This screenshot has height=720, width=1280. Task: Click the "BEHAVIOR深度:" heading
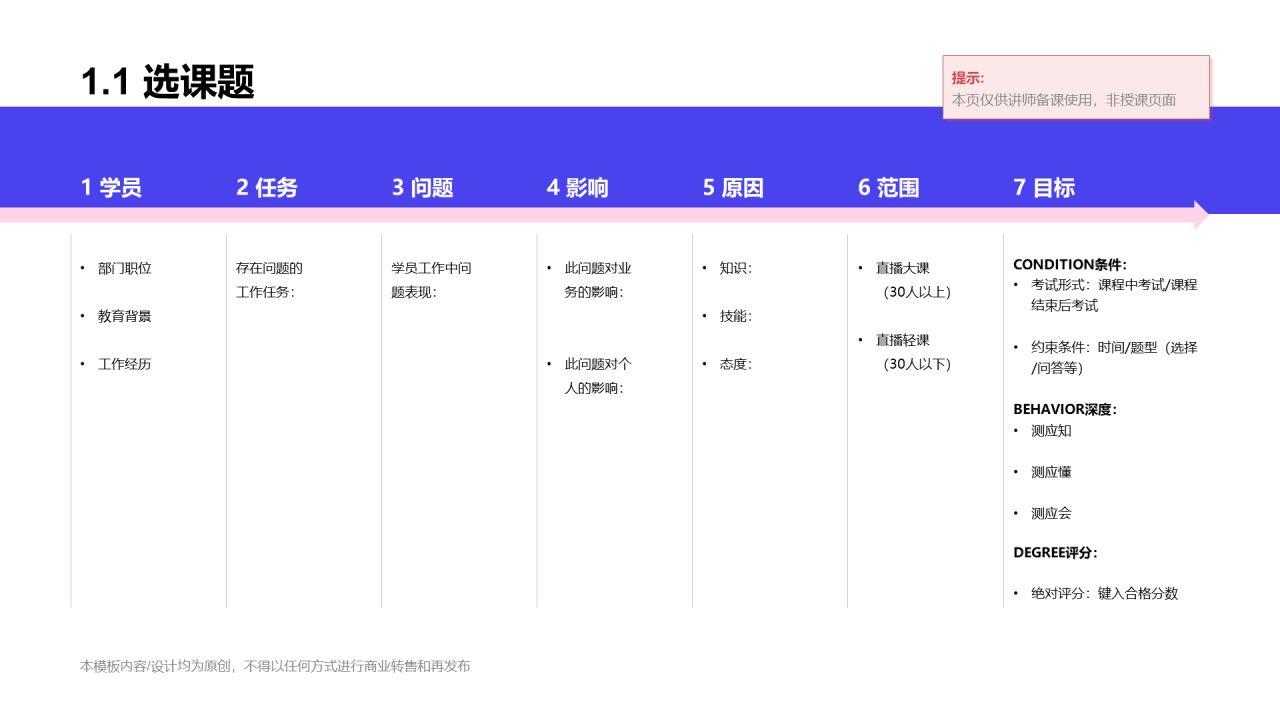tap(1065, 409)
